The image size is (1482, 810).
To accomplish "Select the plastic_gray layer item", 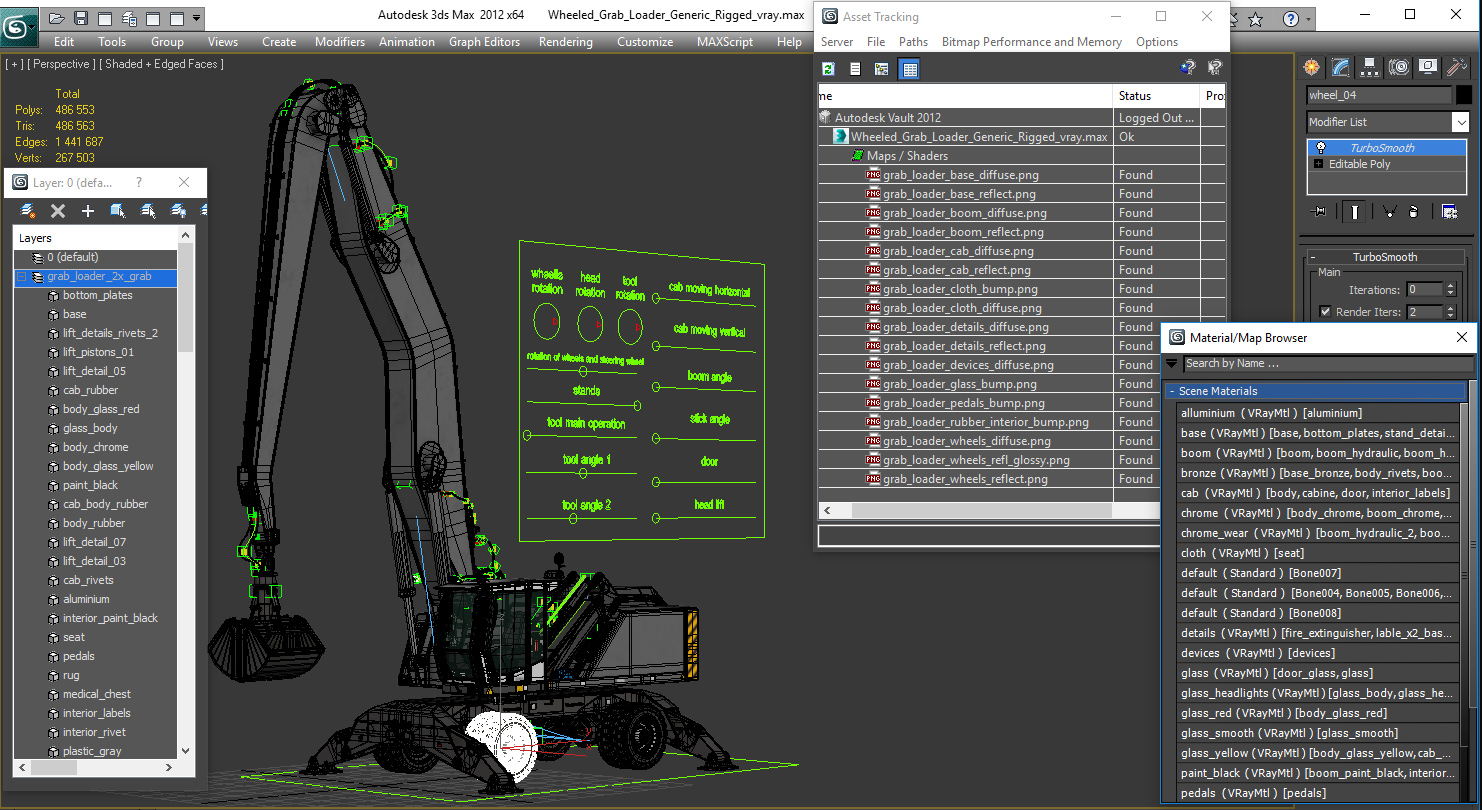I will click(x=92, y=751).
